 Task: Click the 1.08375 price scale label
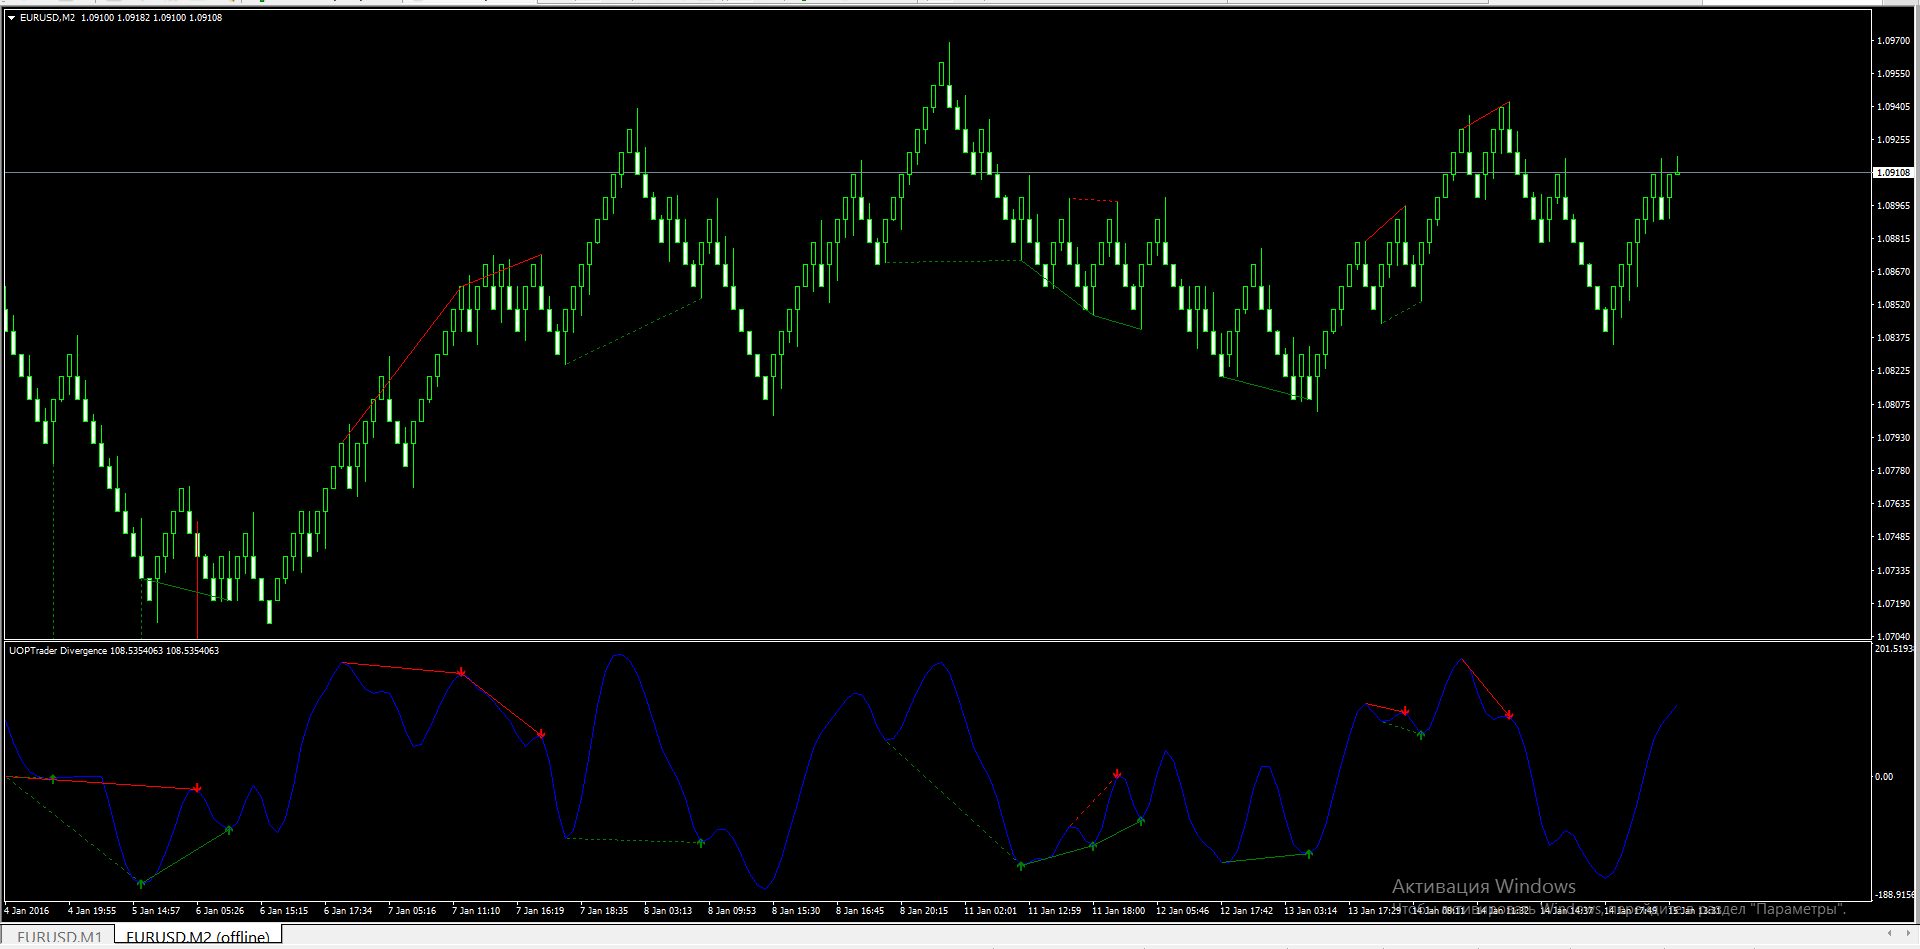(x=1893, y=338)
